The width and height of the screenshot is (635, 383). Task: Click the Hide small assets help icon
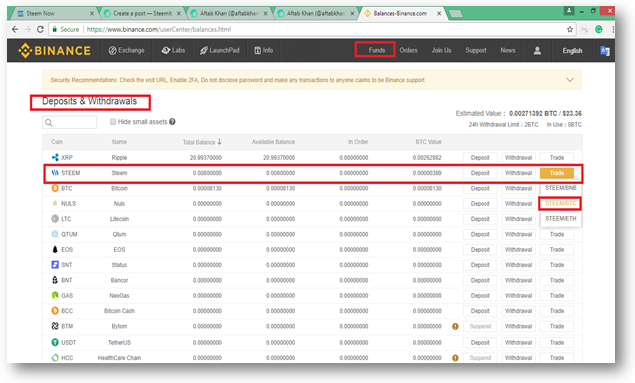pyautogui.click(x=172, y=121)
